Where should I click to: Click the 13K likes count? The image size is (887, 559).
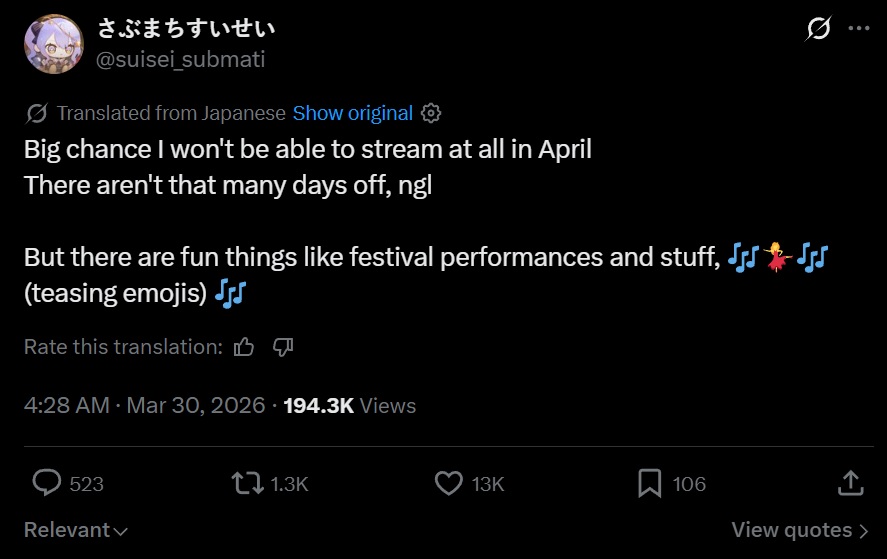coord(488,484)
